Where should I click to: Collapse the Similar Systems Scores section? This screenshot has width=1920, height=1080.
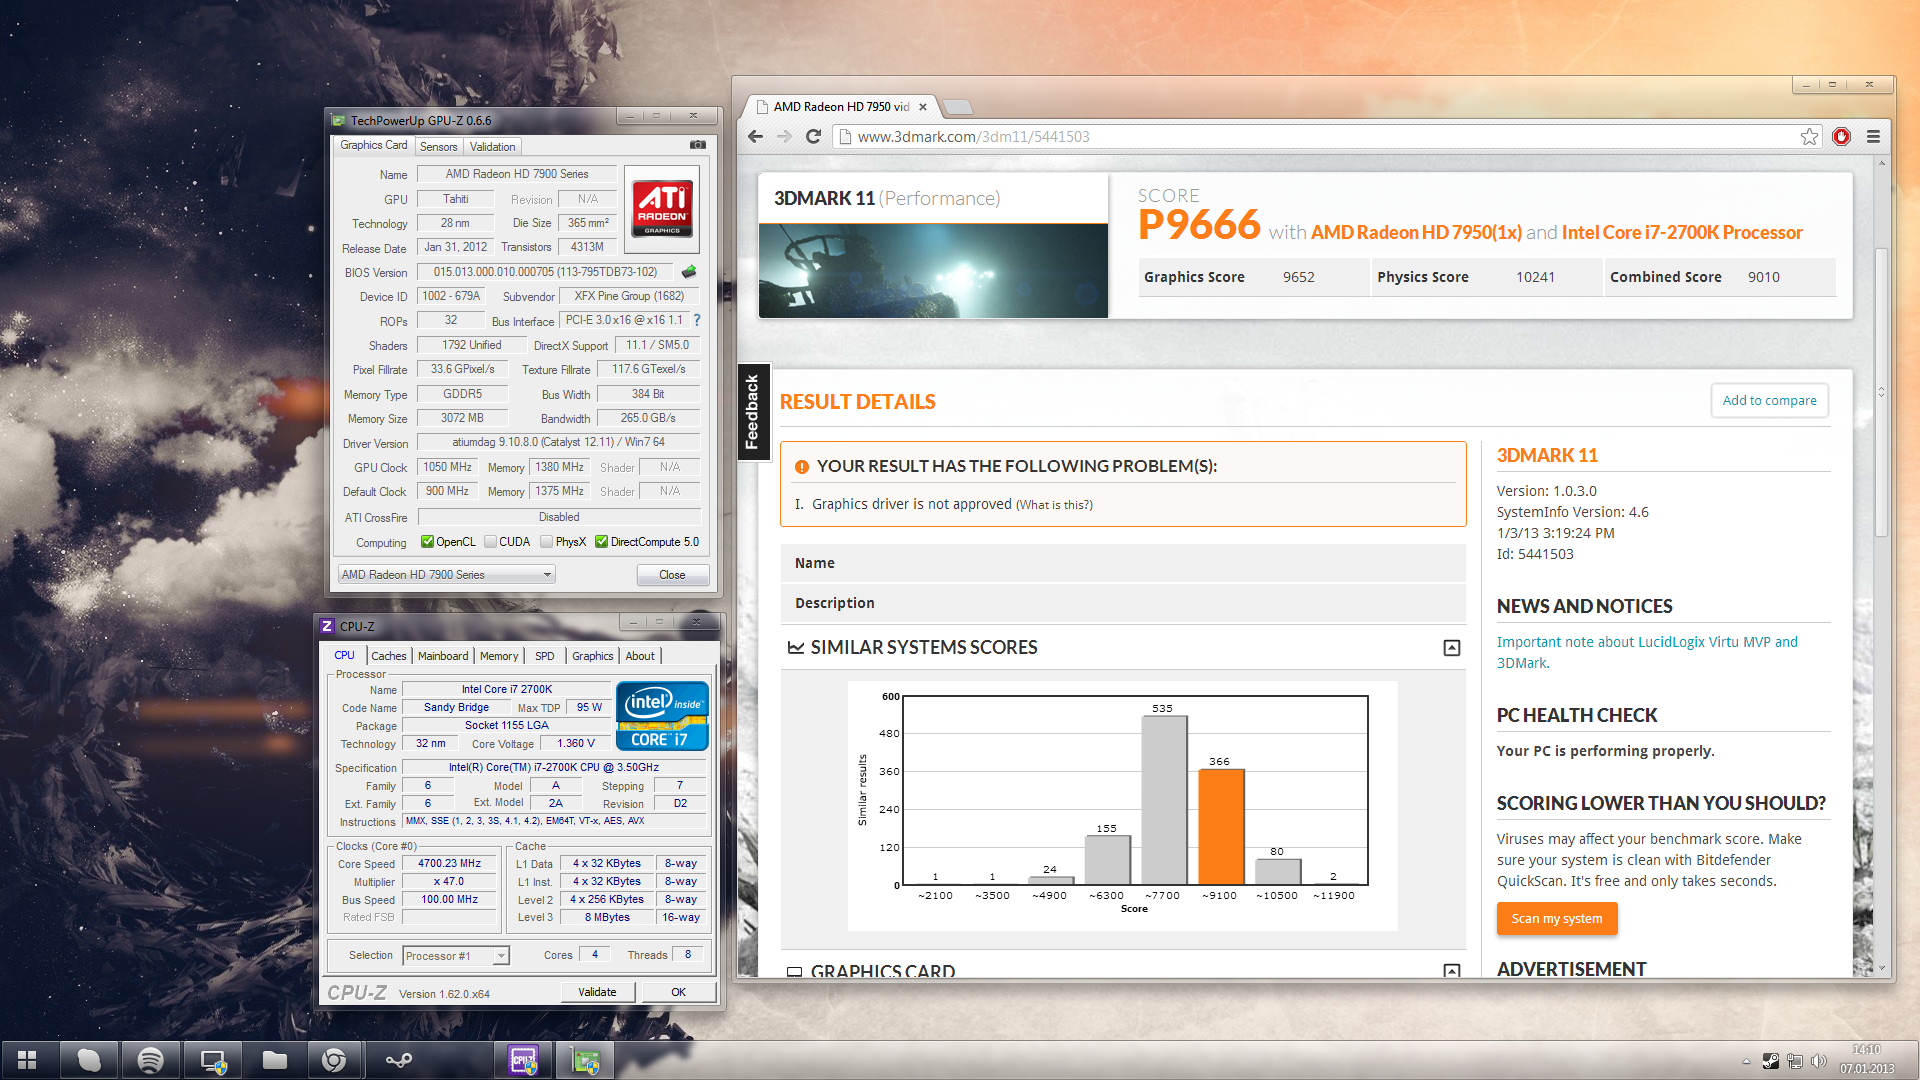[1451, 648]
